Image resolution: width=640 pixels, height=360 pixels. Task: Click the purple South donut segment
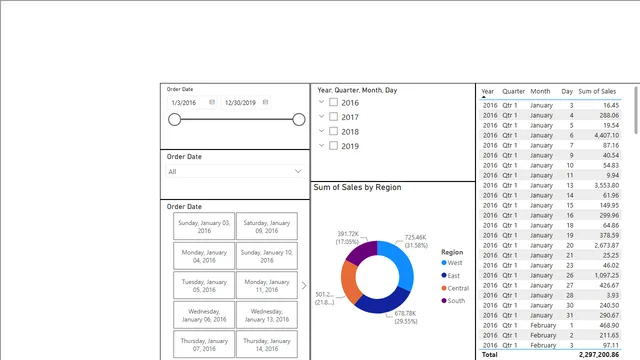363,250
